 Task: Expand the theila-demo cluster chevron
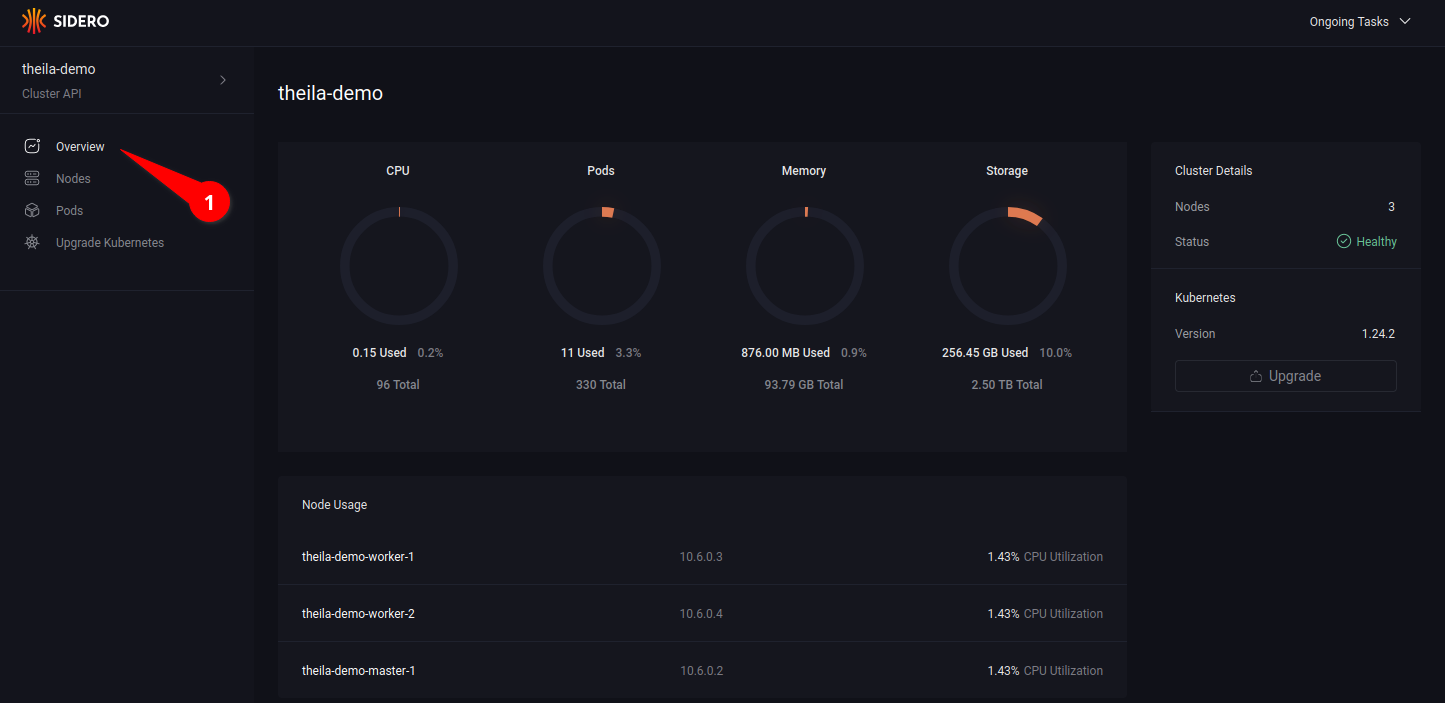(x=223, y=80)
